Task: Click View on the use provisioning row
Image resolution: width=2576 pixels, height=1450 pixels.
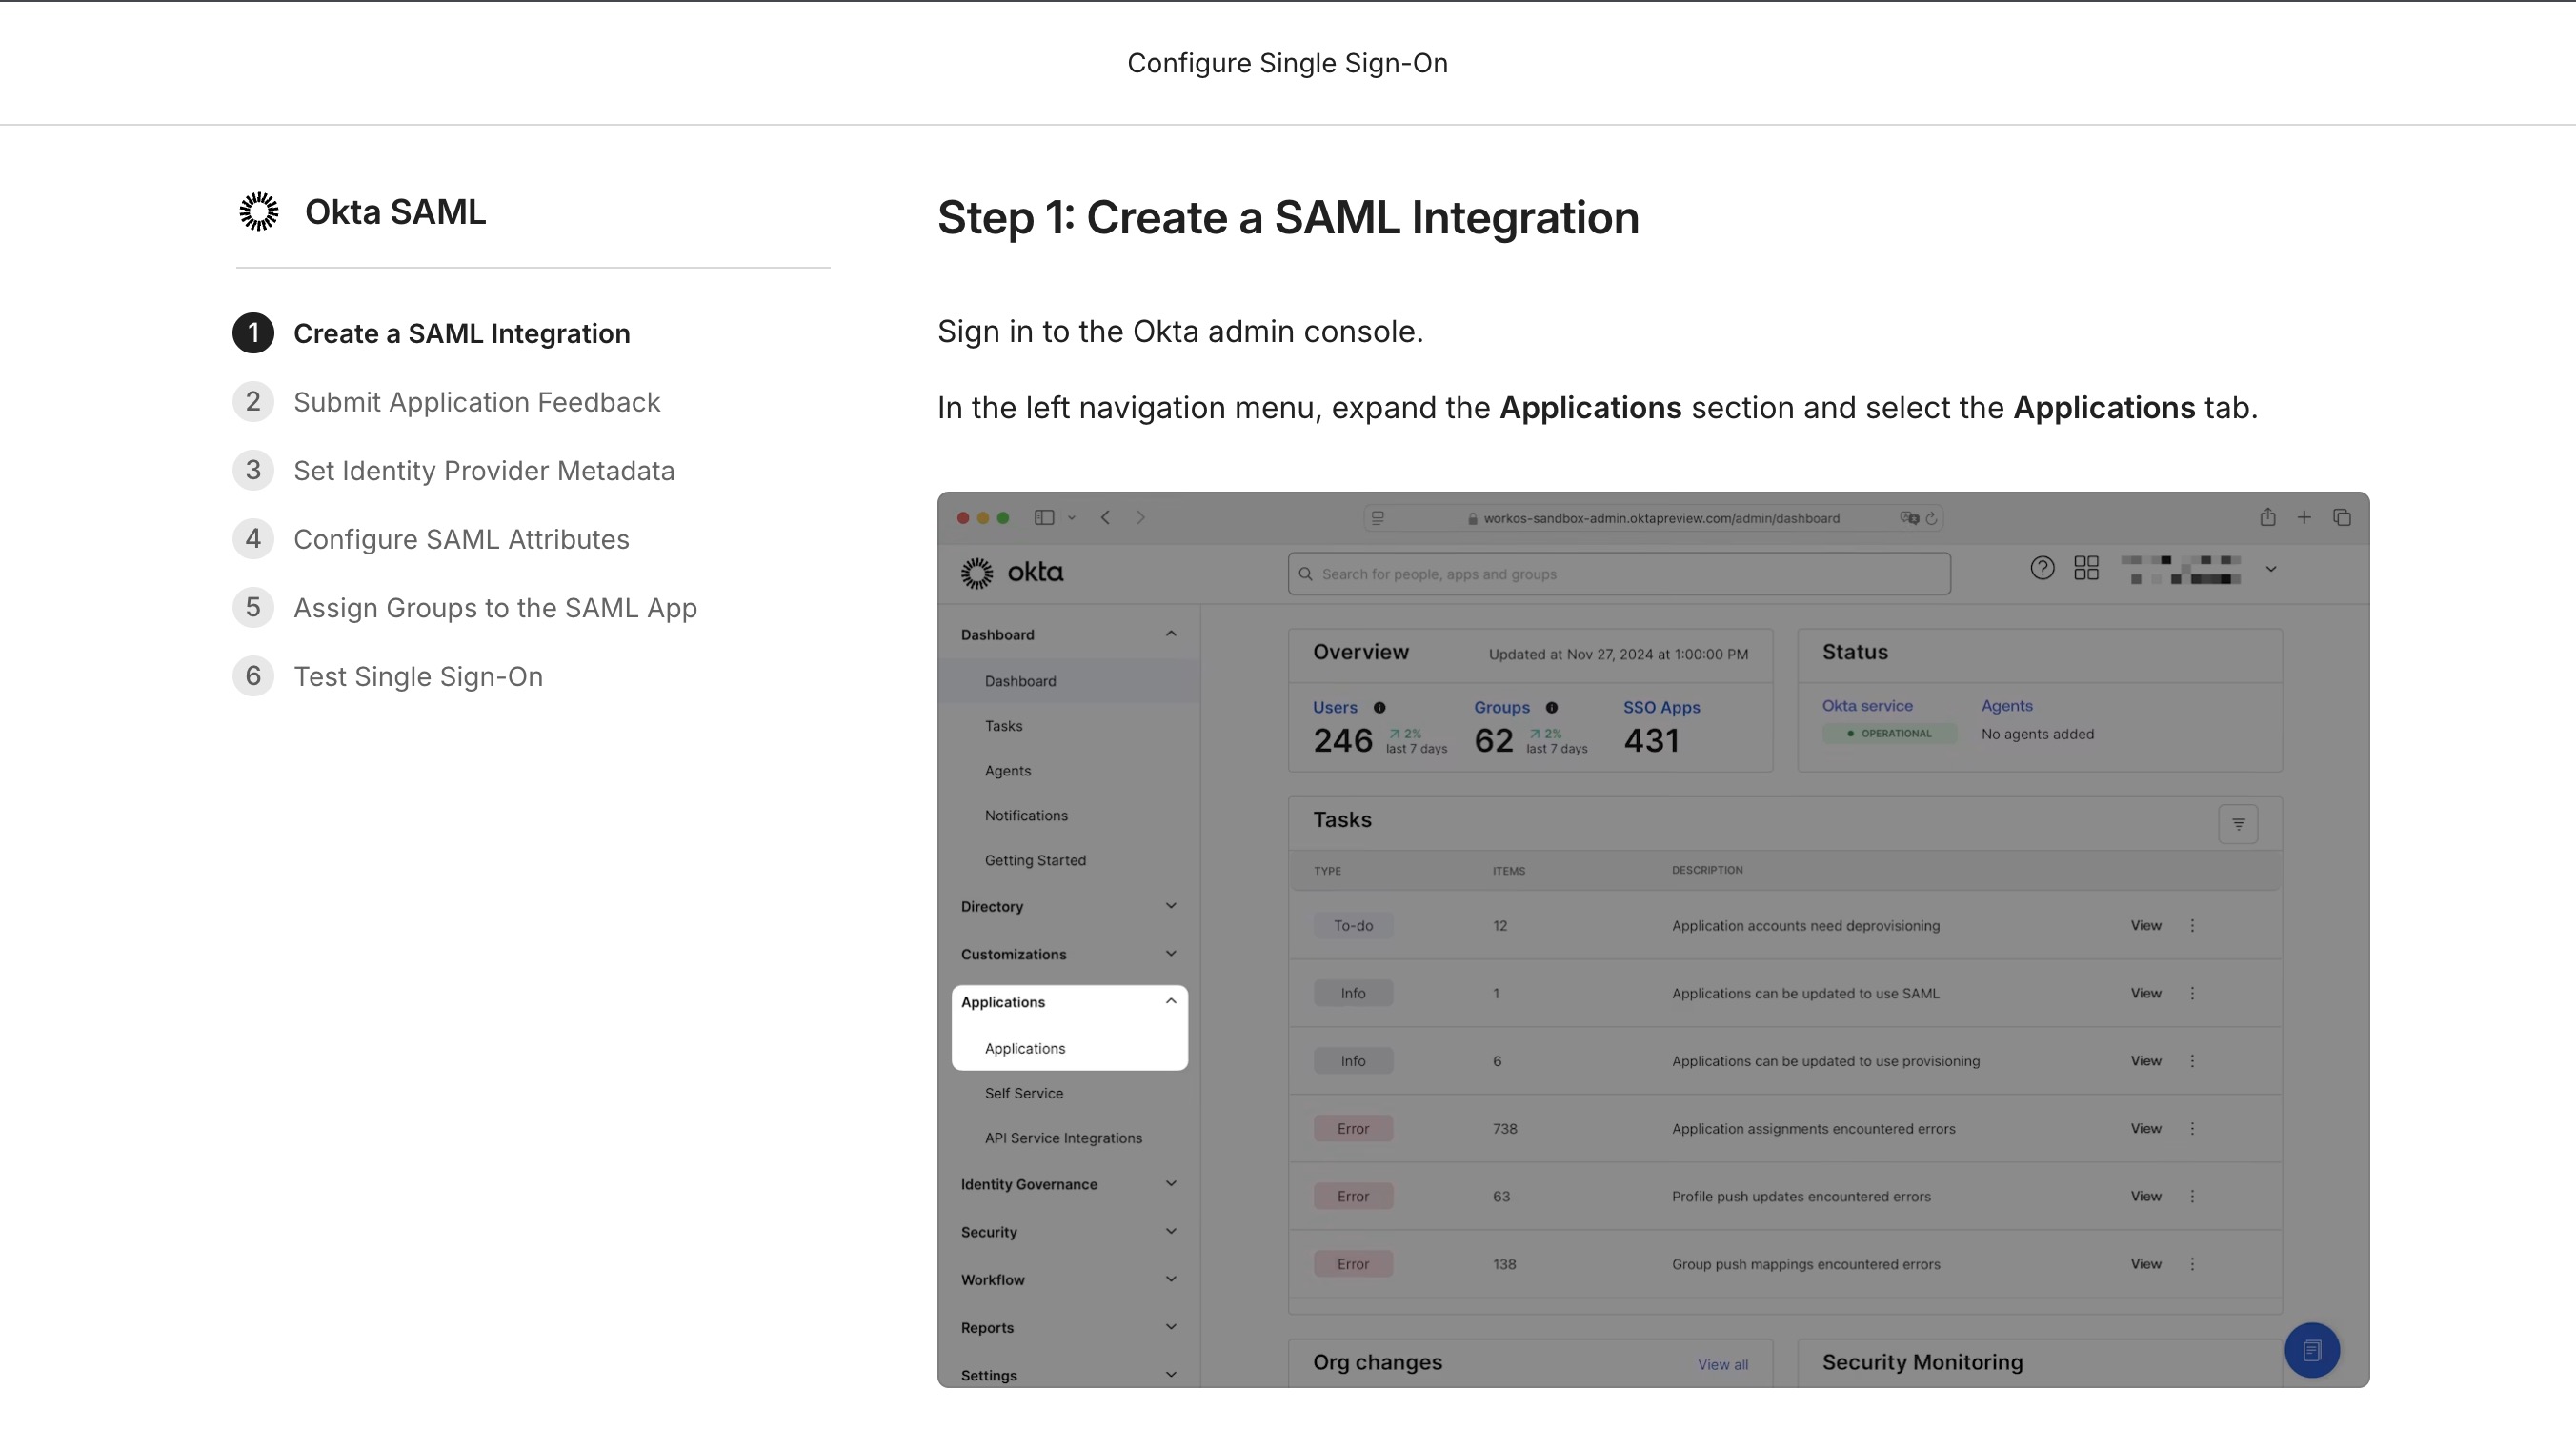Action: (x=2146, y=1061)
